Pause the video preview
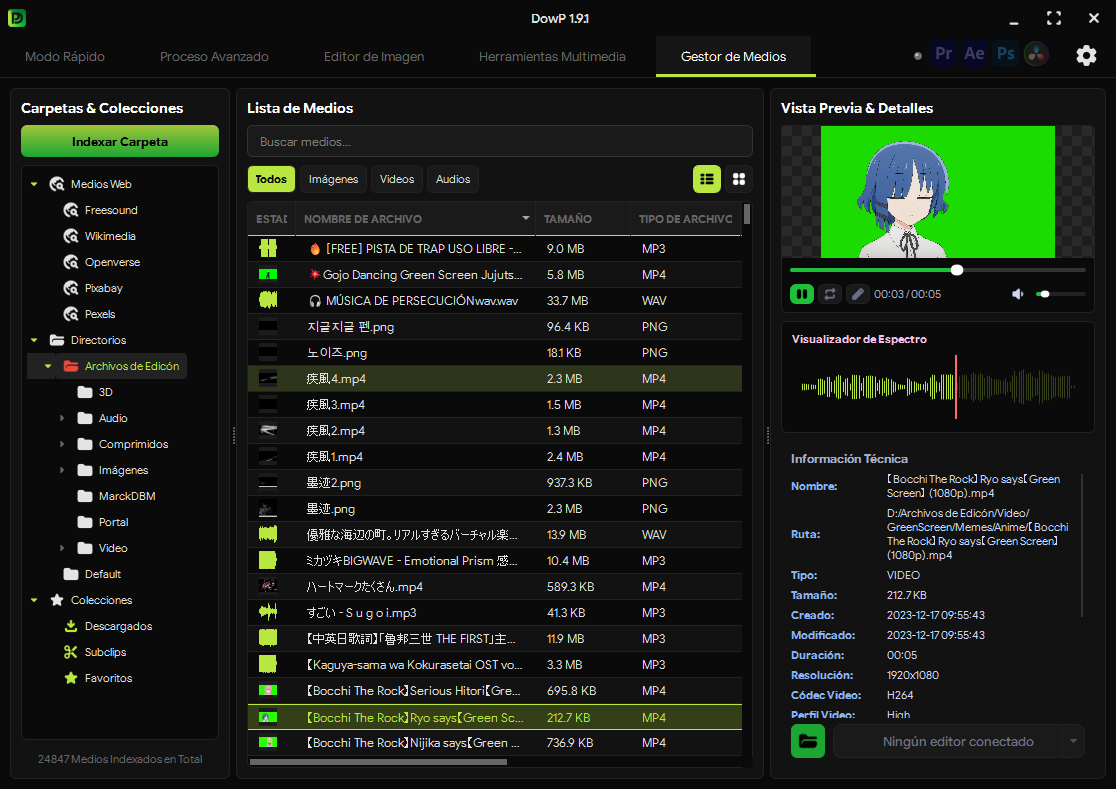 coord(801,294)
